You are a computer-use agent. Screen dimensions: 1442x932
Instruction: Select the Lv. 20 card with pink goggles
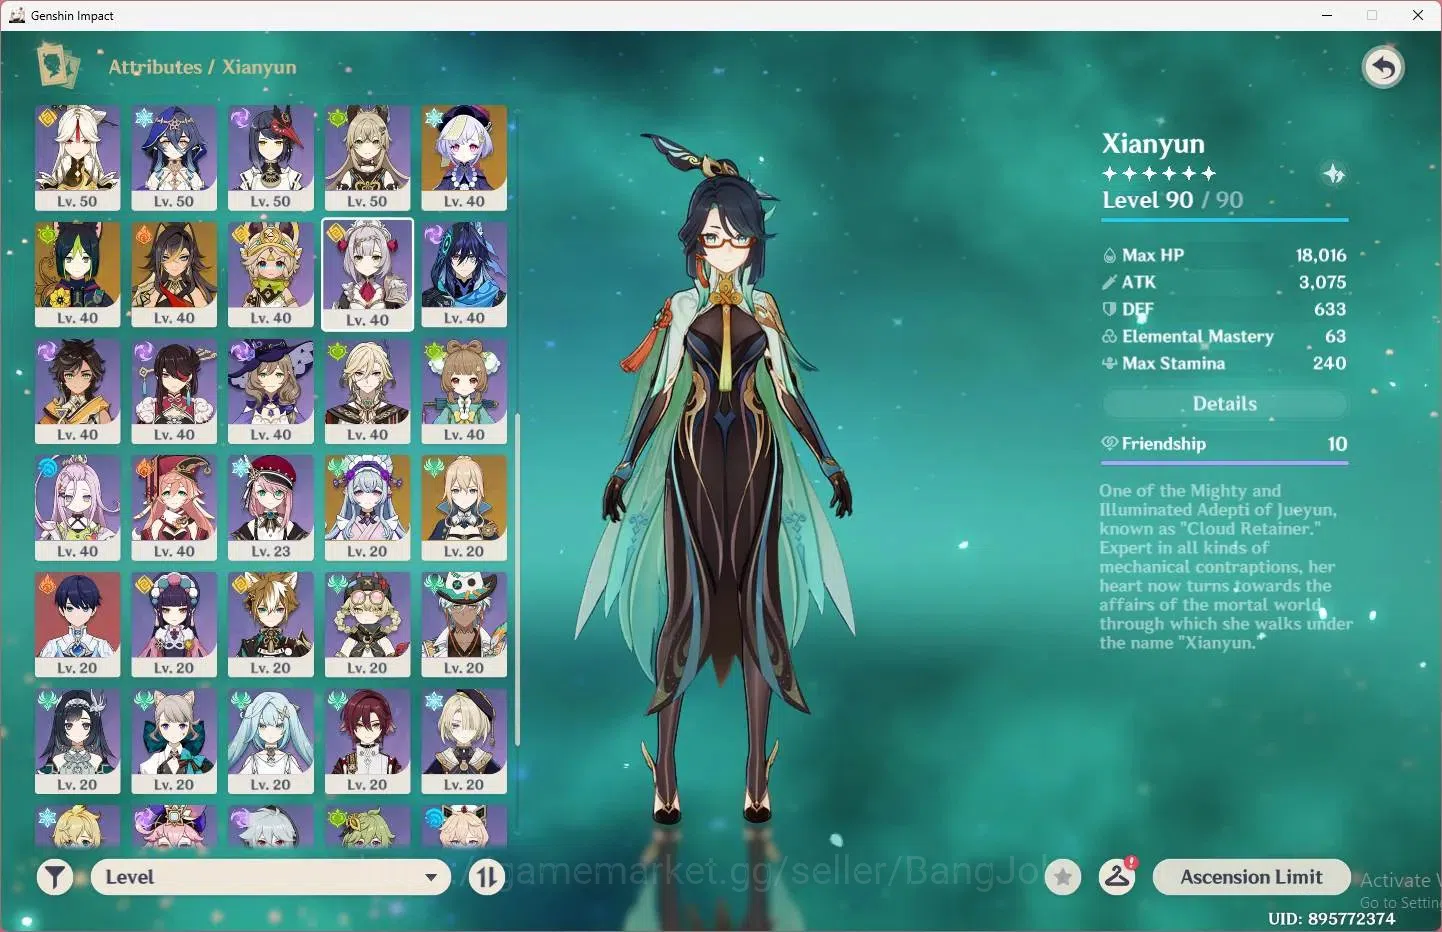[367, 625]
